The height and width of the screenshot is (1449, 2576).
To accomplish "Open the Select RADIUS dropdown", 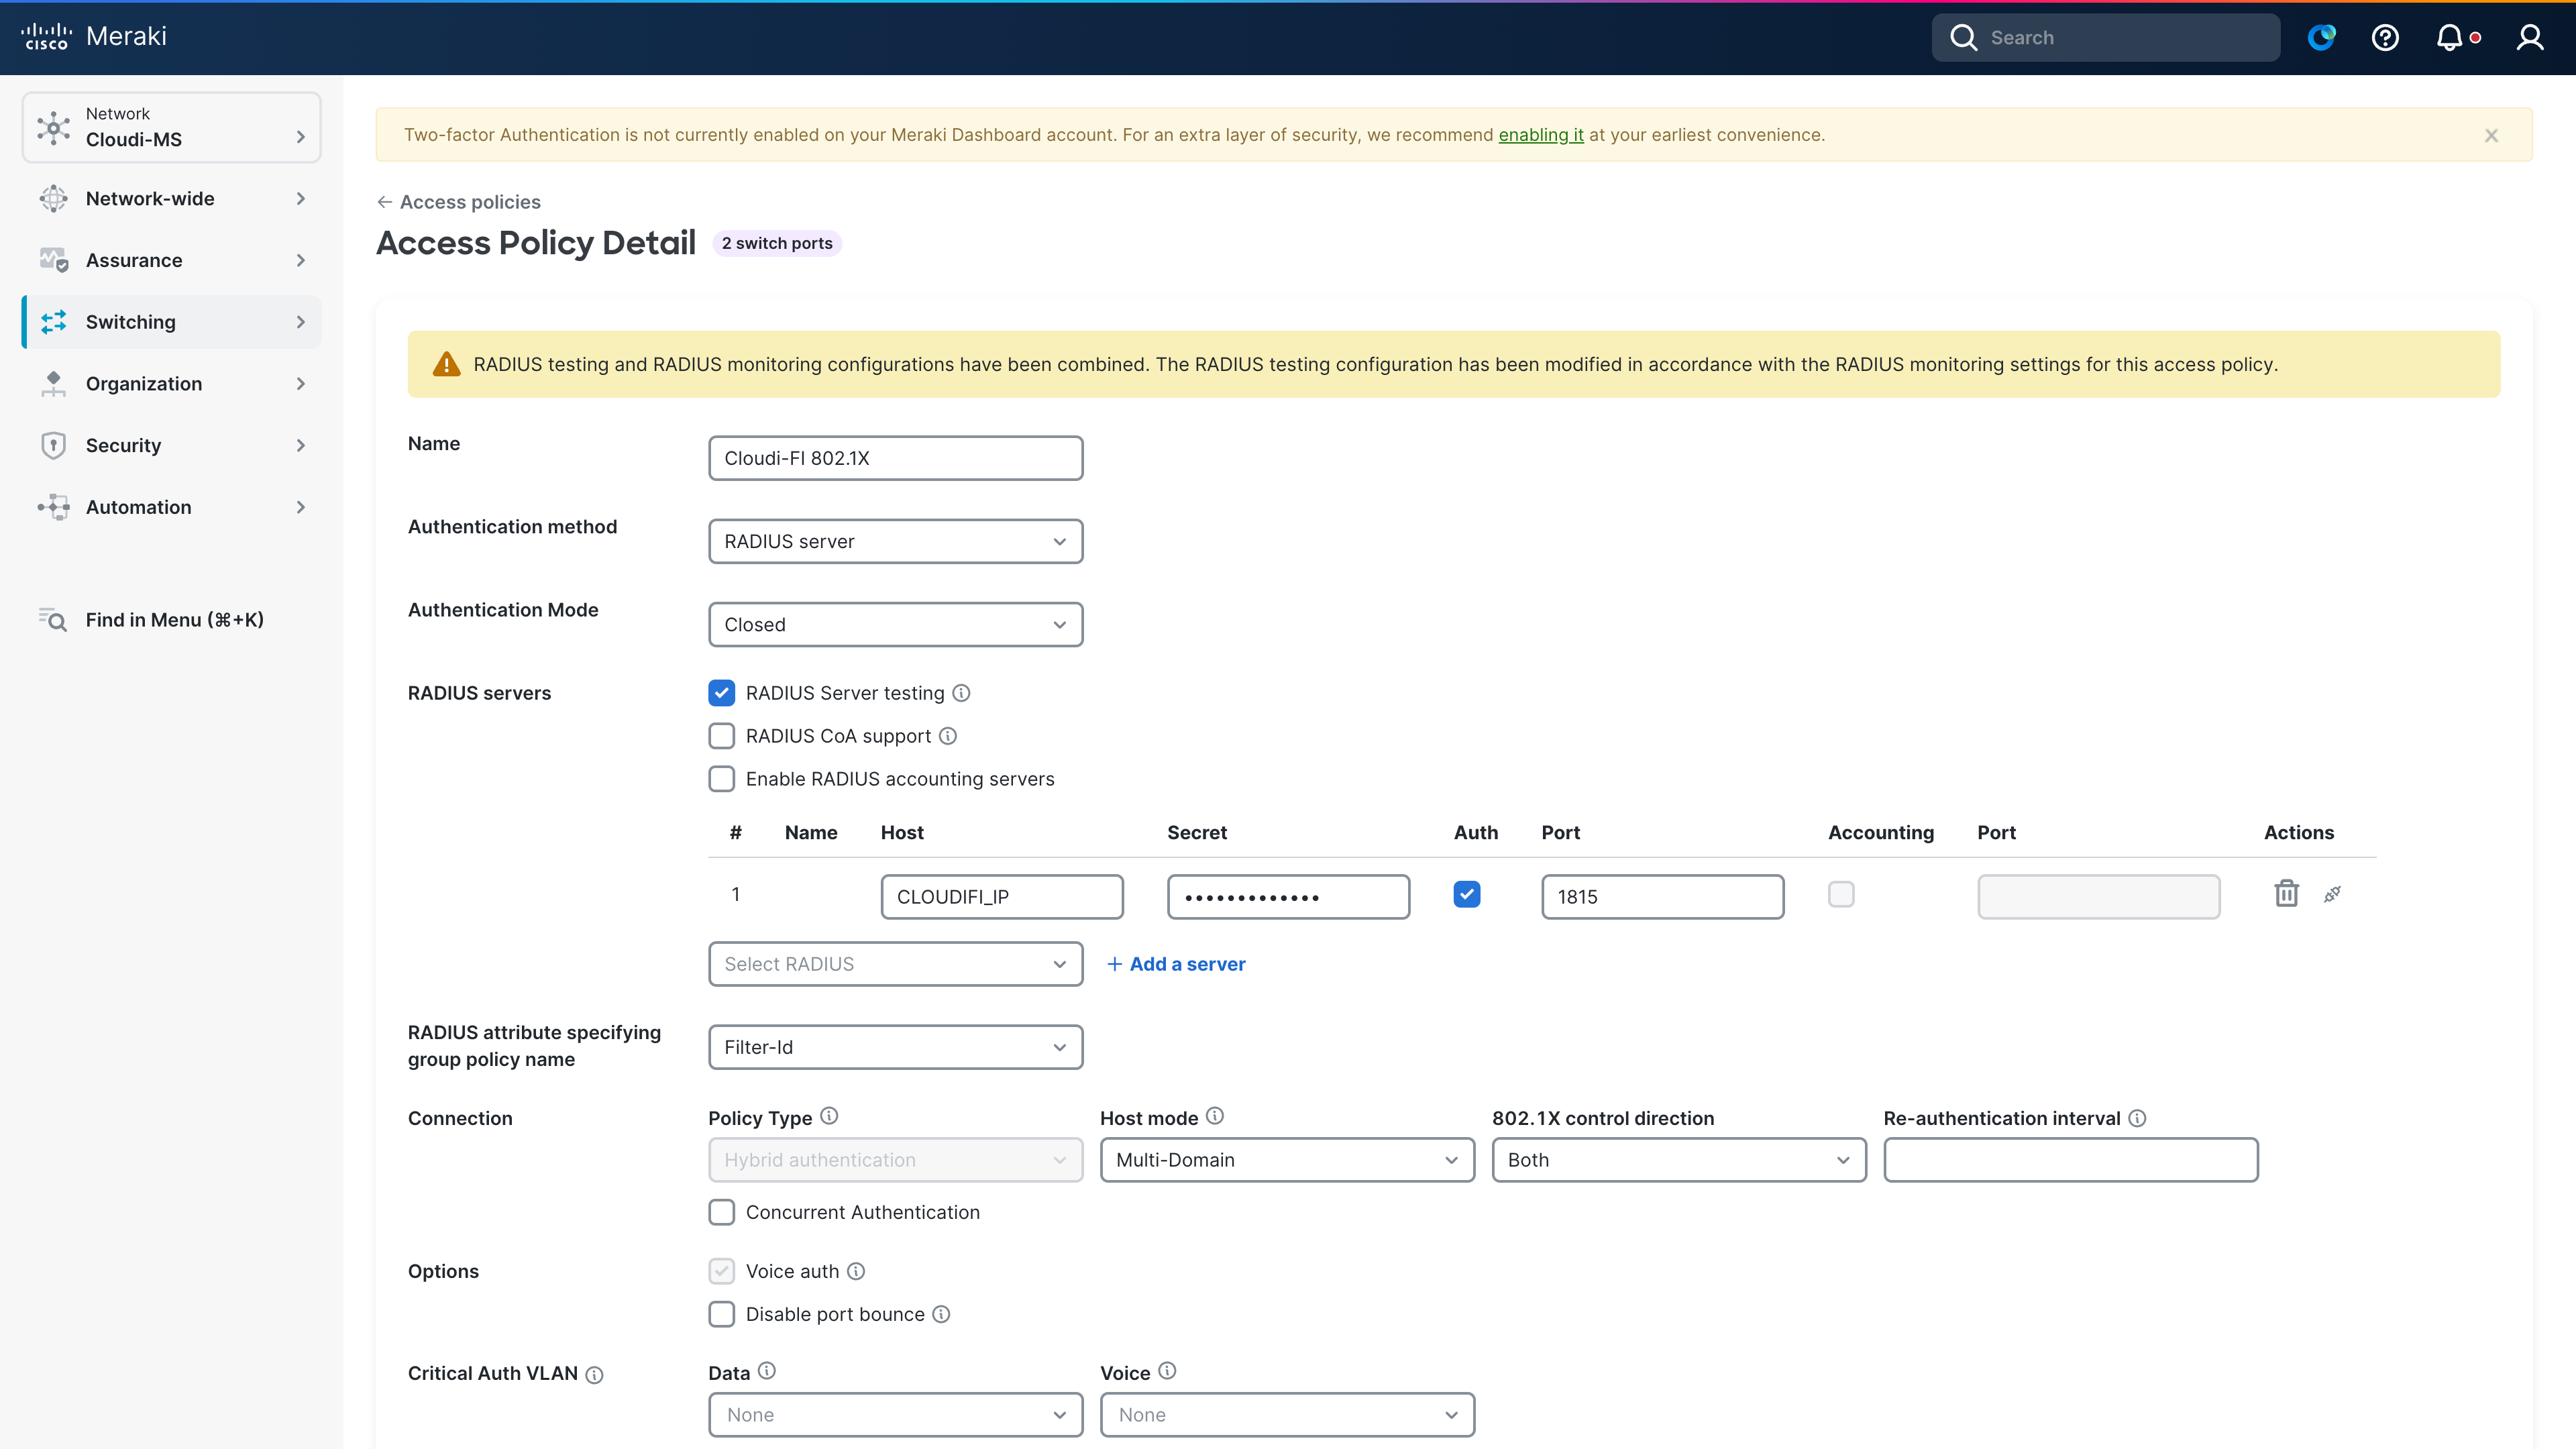I will coord(896,964).
